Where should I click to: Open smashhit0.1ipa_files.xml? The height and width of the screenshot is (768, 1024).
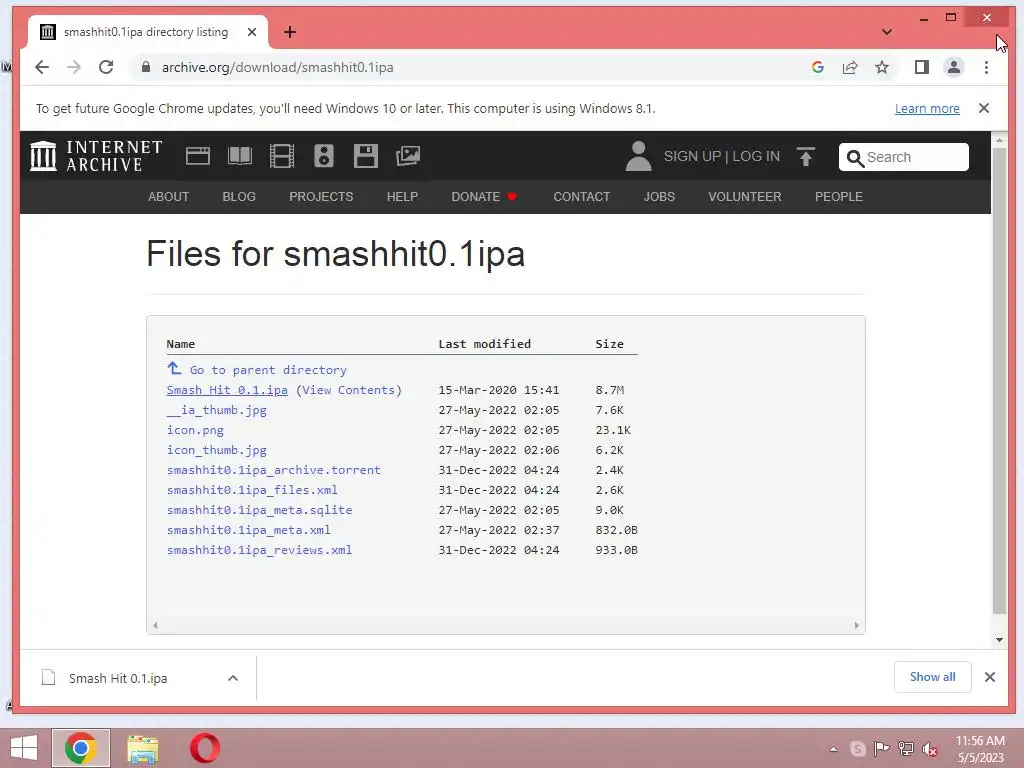coord(252,490)
